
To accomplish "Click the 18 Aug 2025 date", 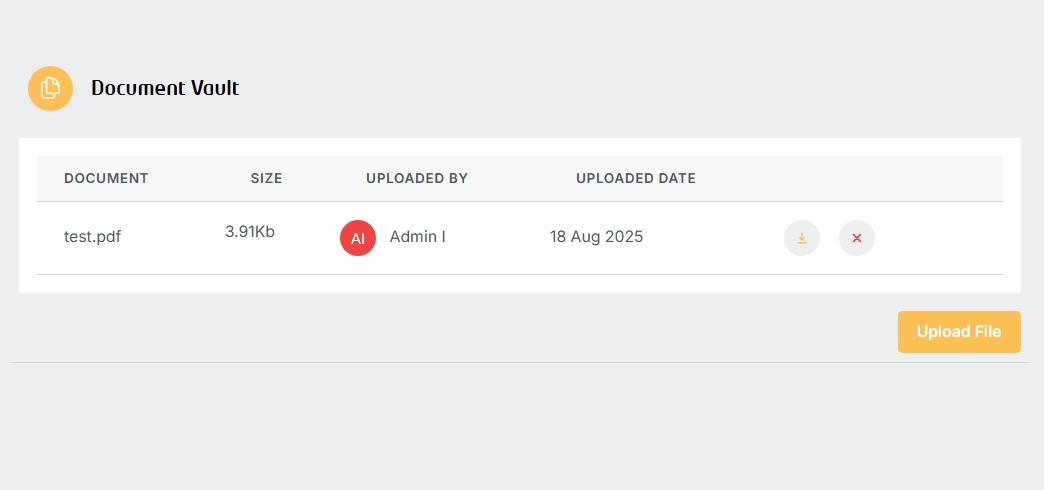I will [597, 236].
